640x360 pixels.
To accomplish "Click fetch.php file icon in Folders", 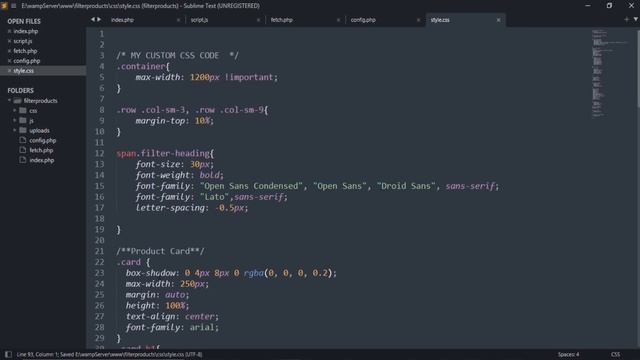I will point(23,150).
